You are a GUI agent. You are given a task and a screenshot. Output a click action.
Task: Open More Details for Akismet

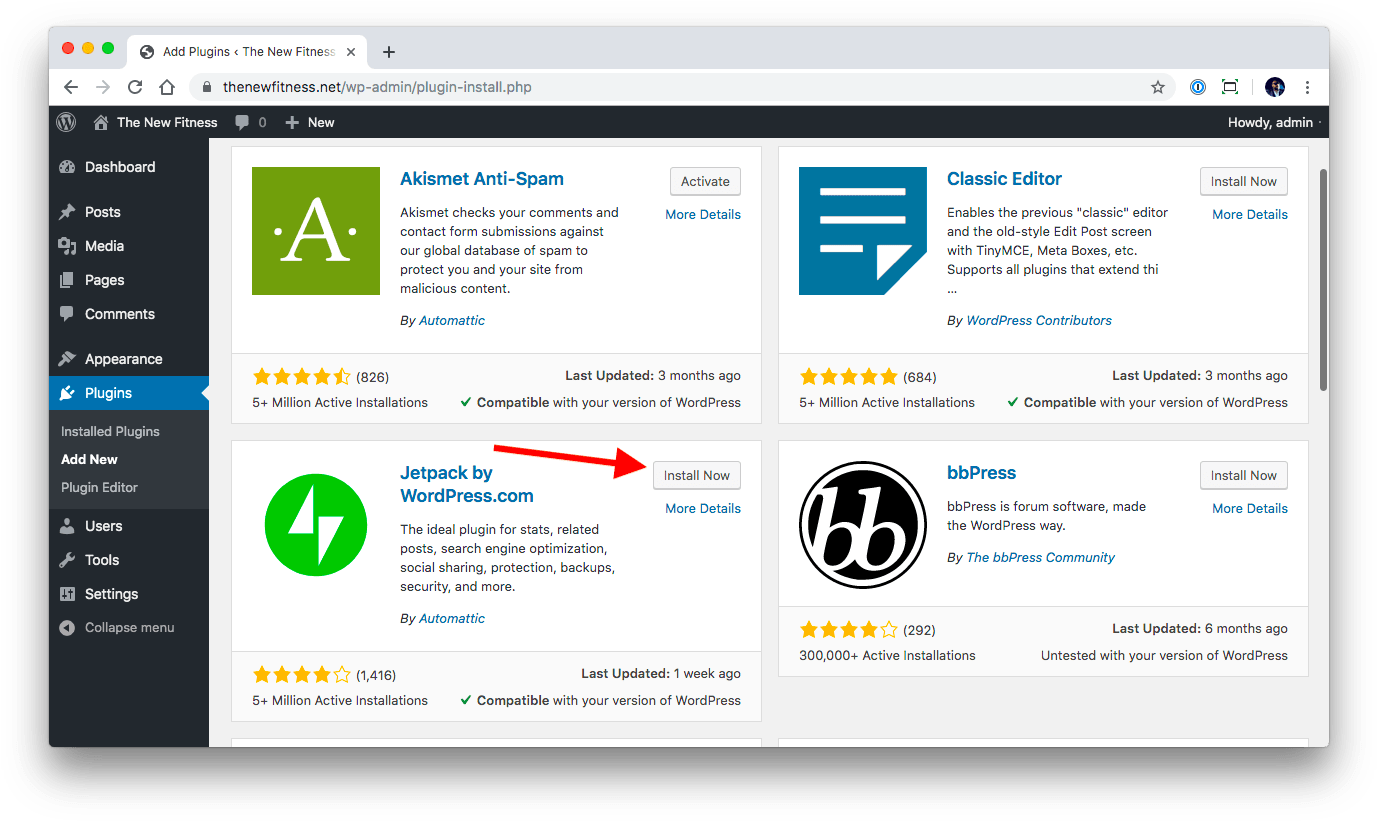pos(703,214)
